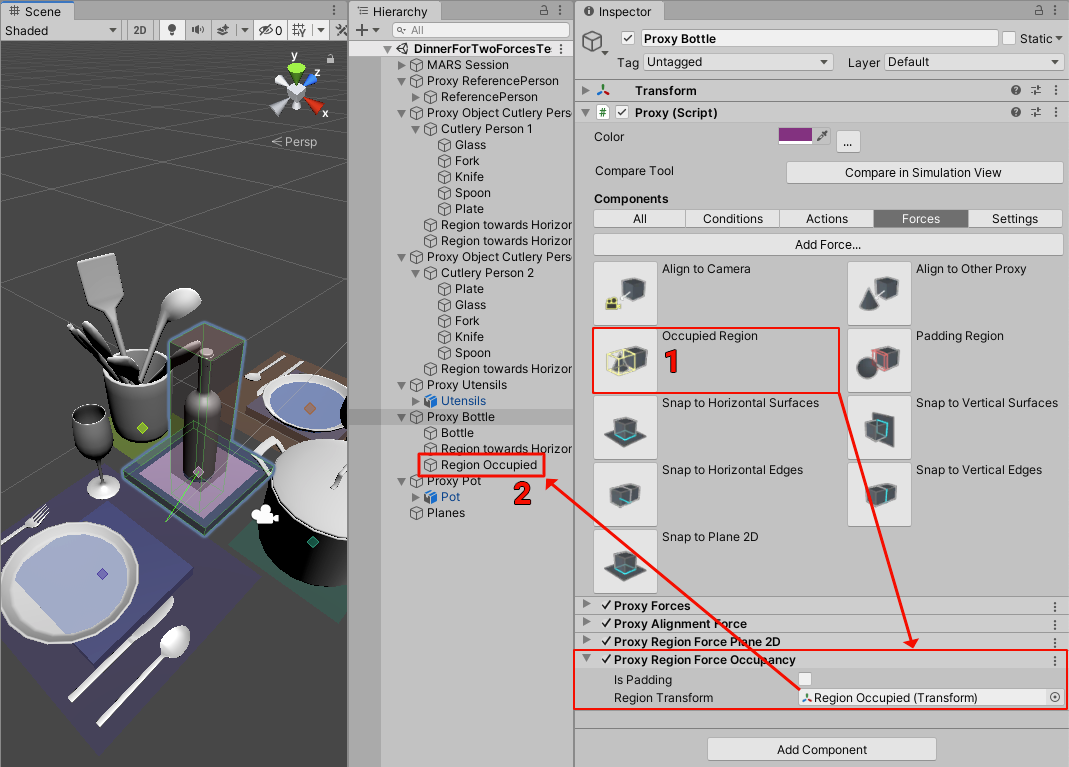The width and height of the screenshot is (1069, 767).
Task: Click the Add Component button
Action: (821, 749)
